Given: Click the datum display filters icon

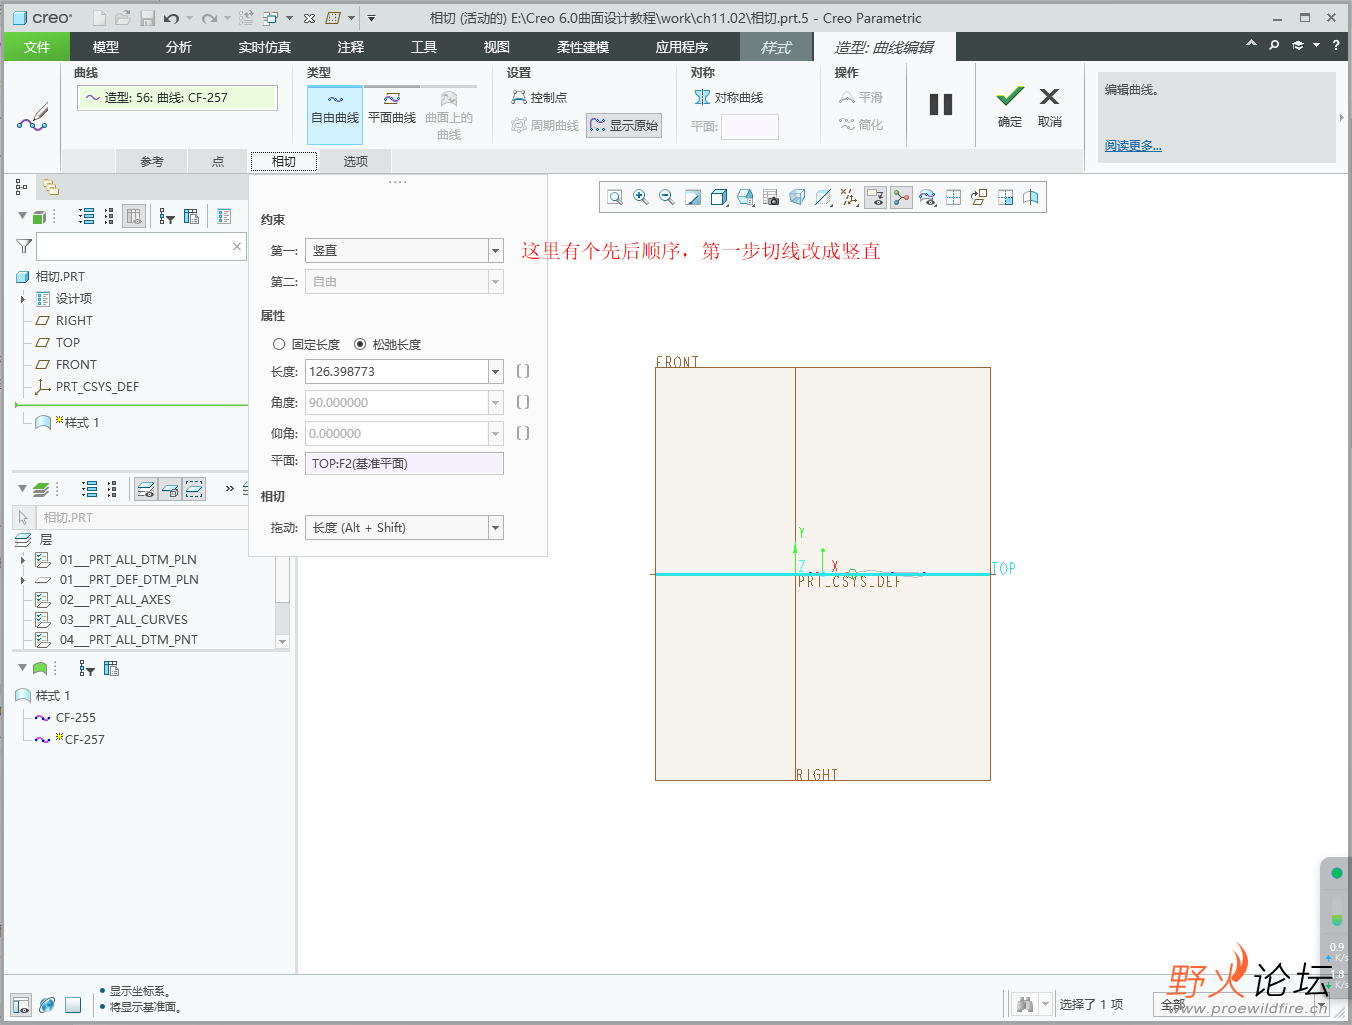Looking at the screenshot, I should coord(849,198).
